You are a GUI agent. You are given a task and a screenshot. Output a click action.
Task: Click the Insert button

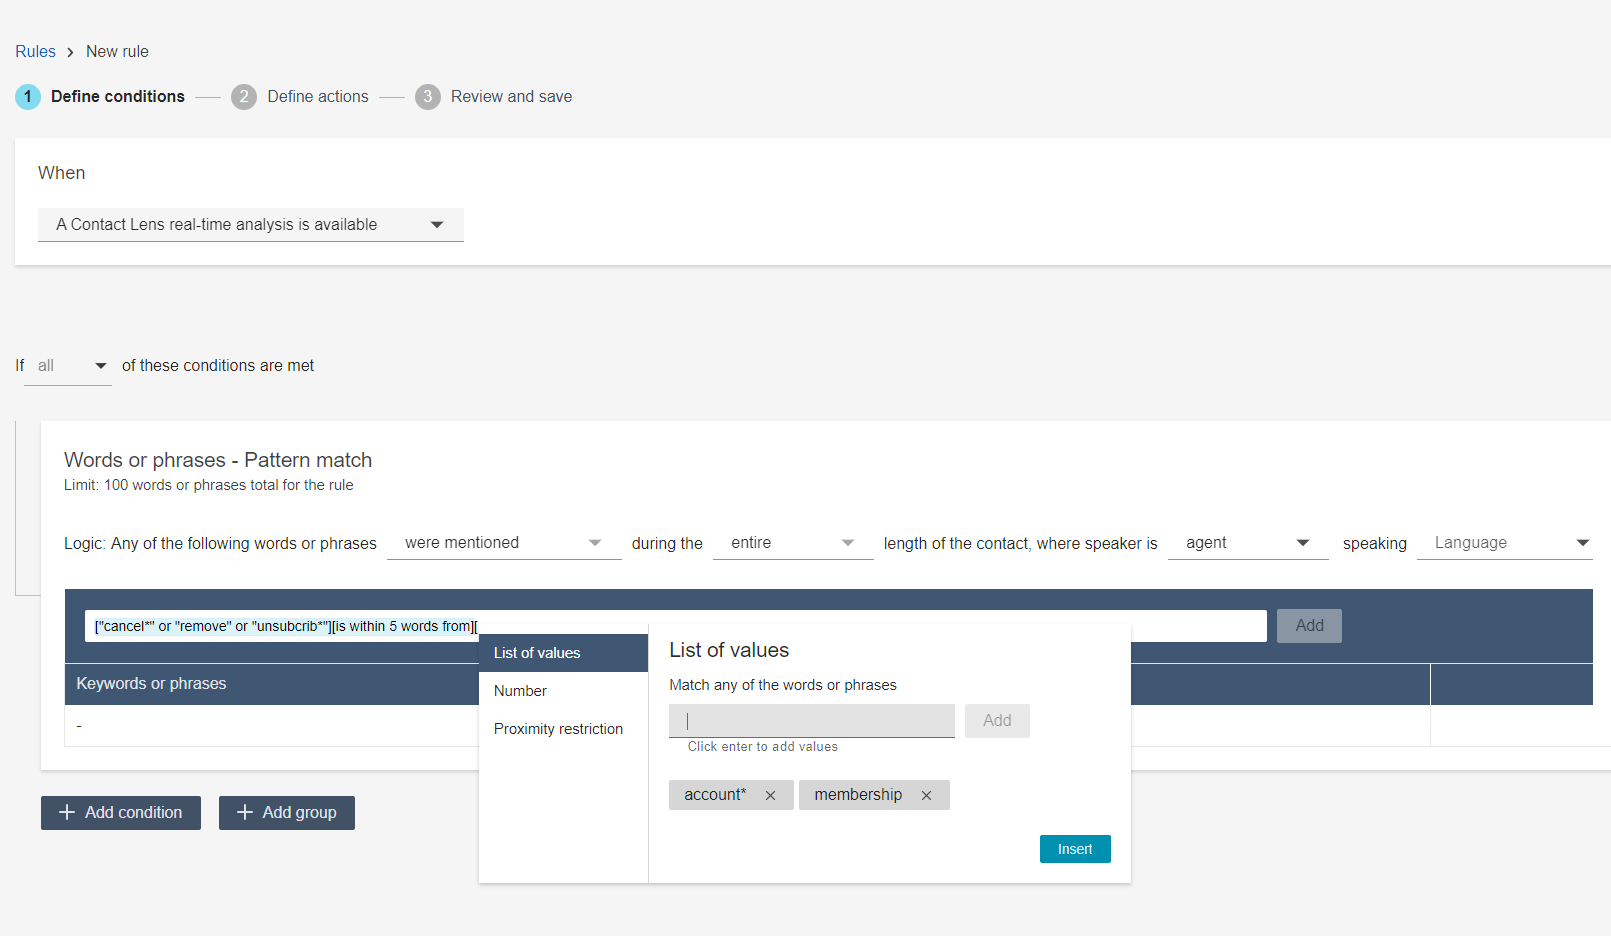(x=1074, y=848)
